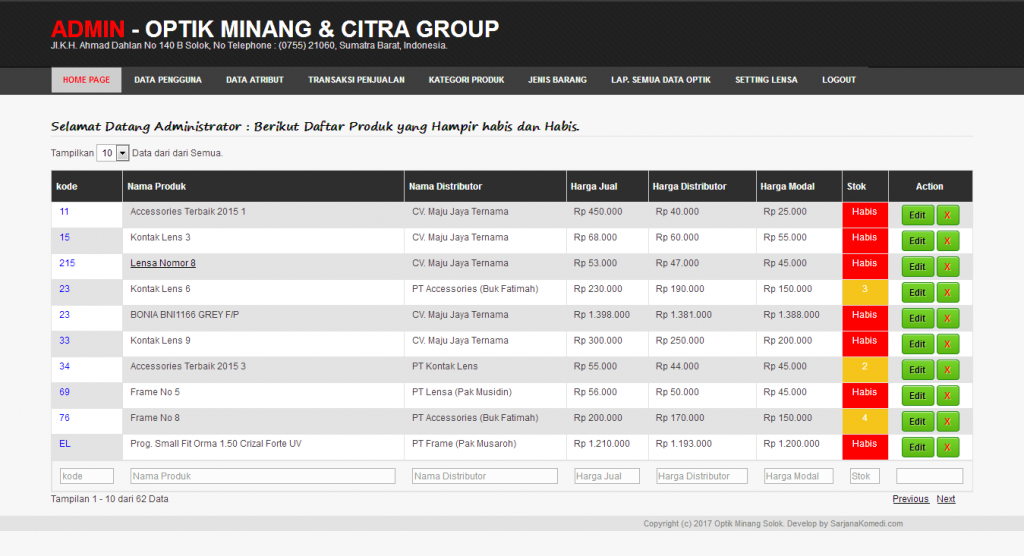This screenshot has height=556, width=1024.
Task: Click product code 215 link
Action: (67, 263)
